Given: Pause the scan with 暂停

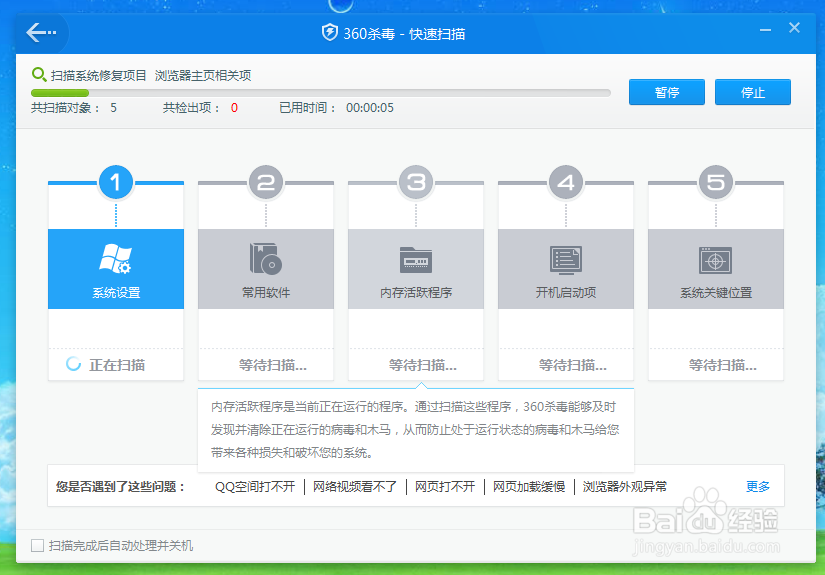Looking at the screenshot, I should pos(667,92).
